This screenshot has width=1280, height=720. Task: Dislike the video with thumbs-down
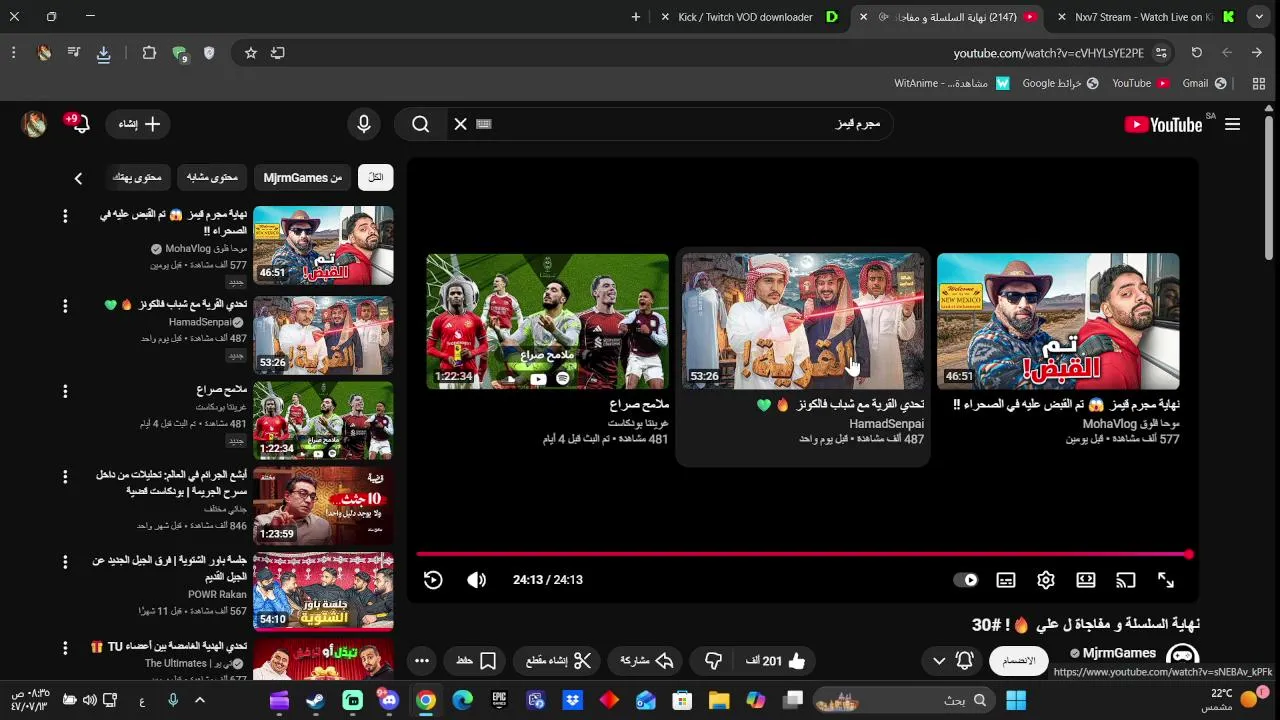(713, 661)
